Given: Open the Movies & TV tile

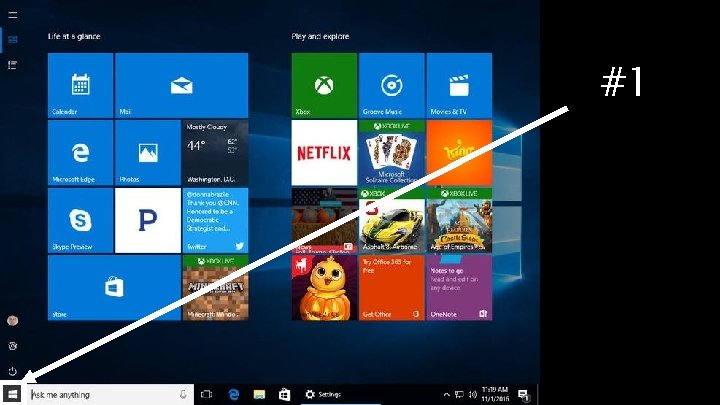Looking at the screenshot, I should [x=459, y=85].
